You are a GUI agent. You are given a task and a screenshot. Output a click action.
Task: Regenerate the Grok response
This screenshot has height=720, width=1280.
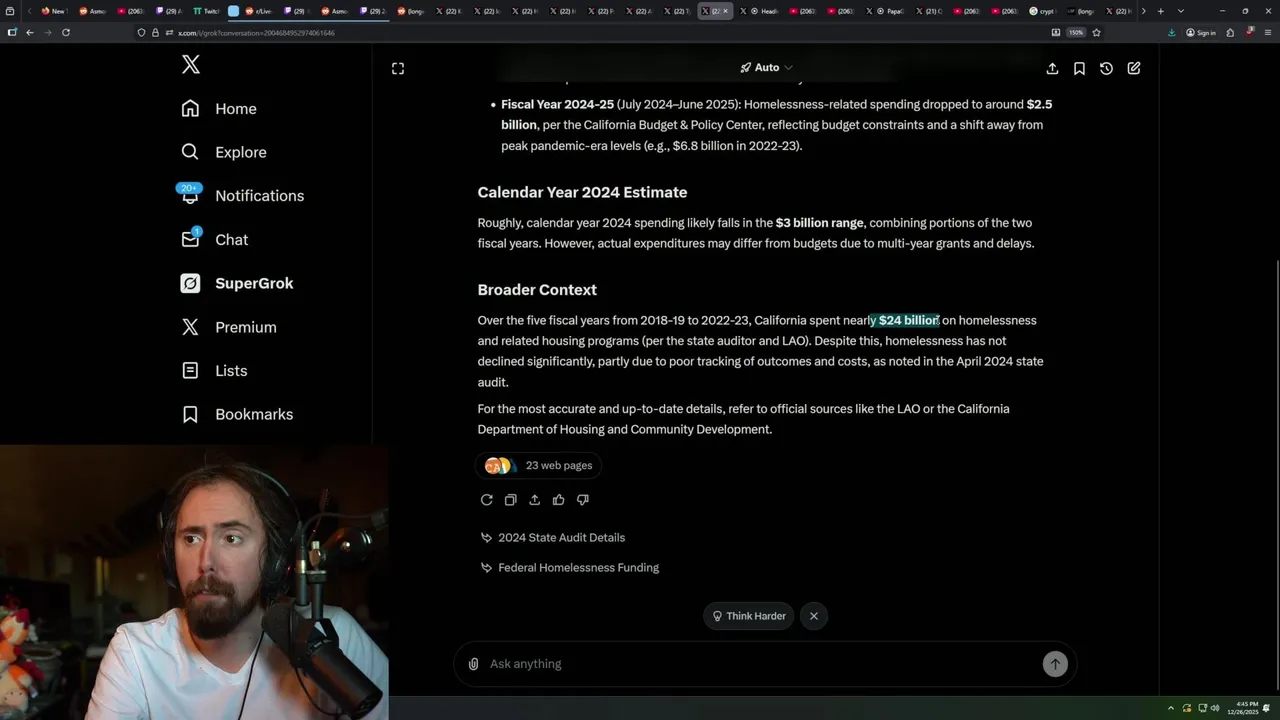point(486,500)
